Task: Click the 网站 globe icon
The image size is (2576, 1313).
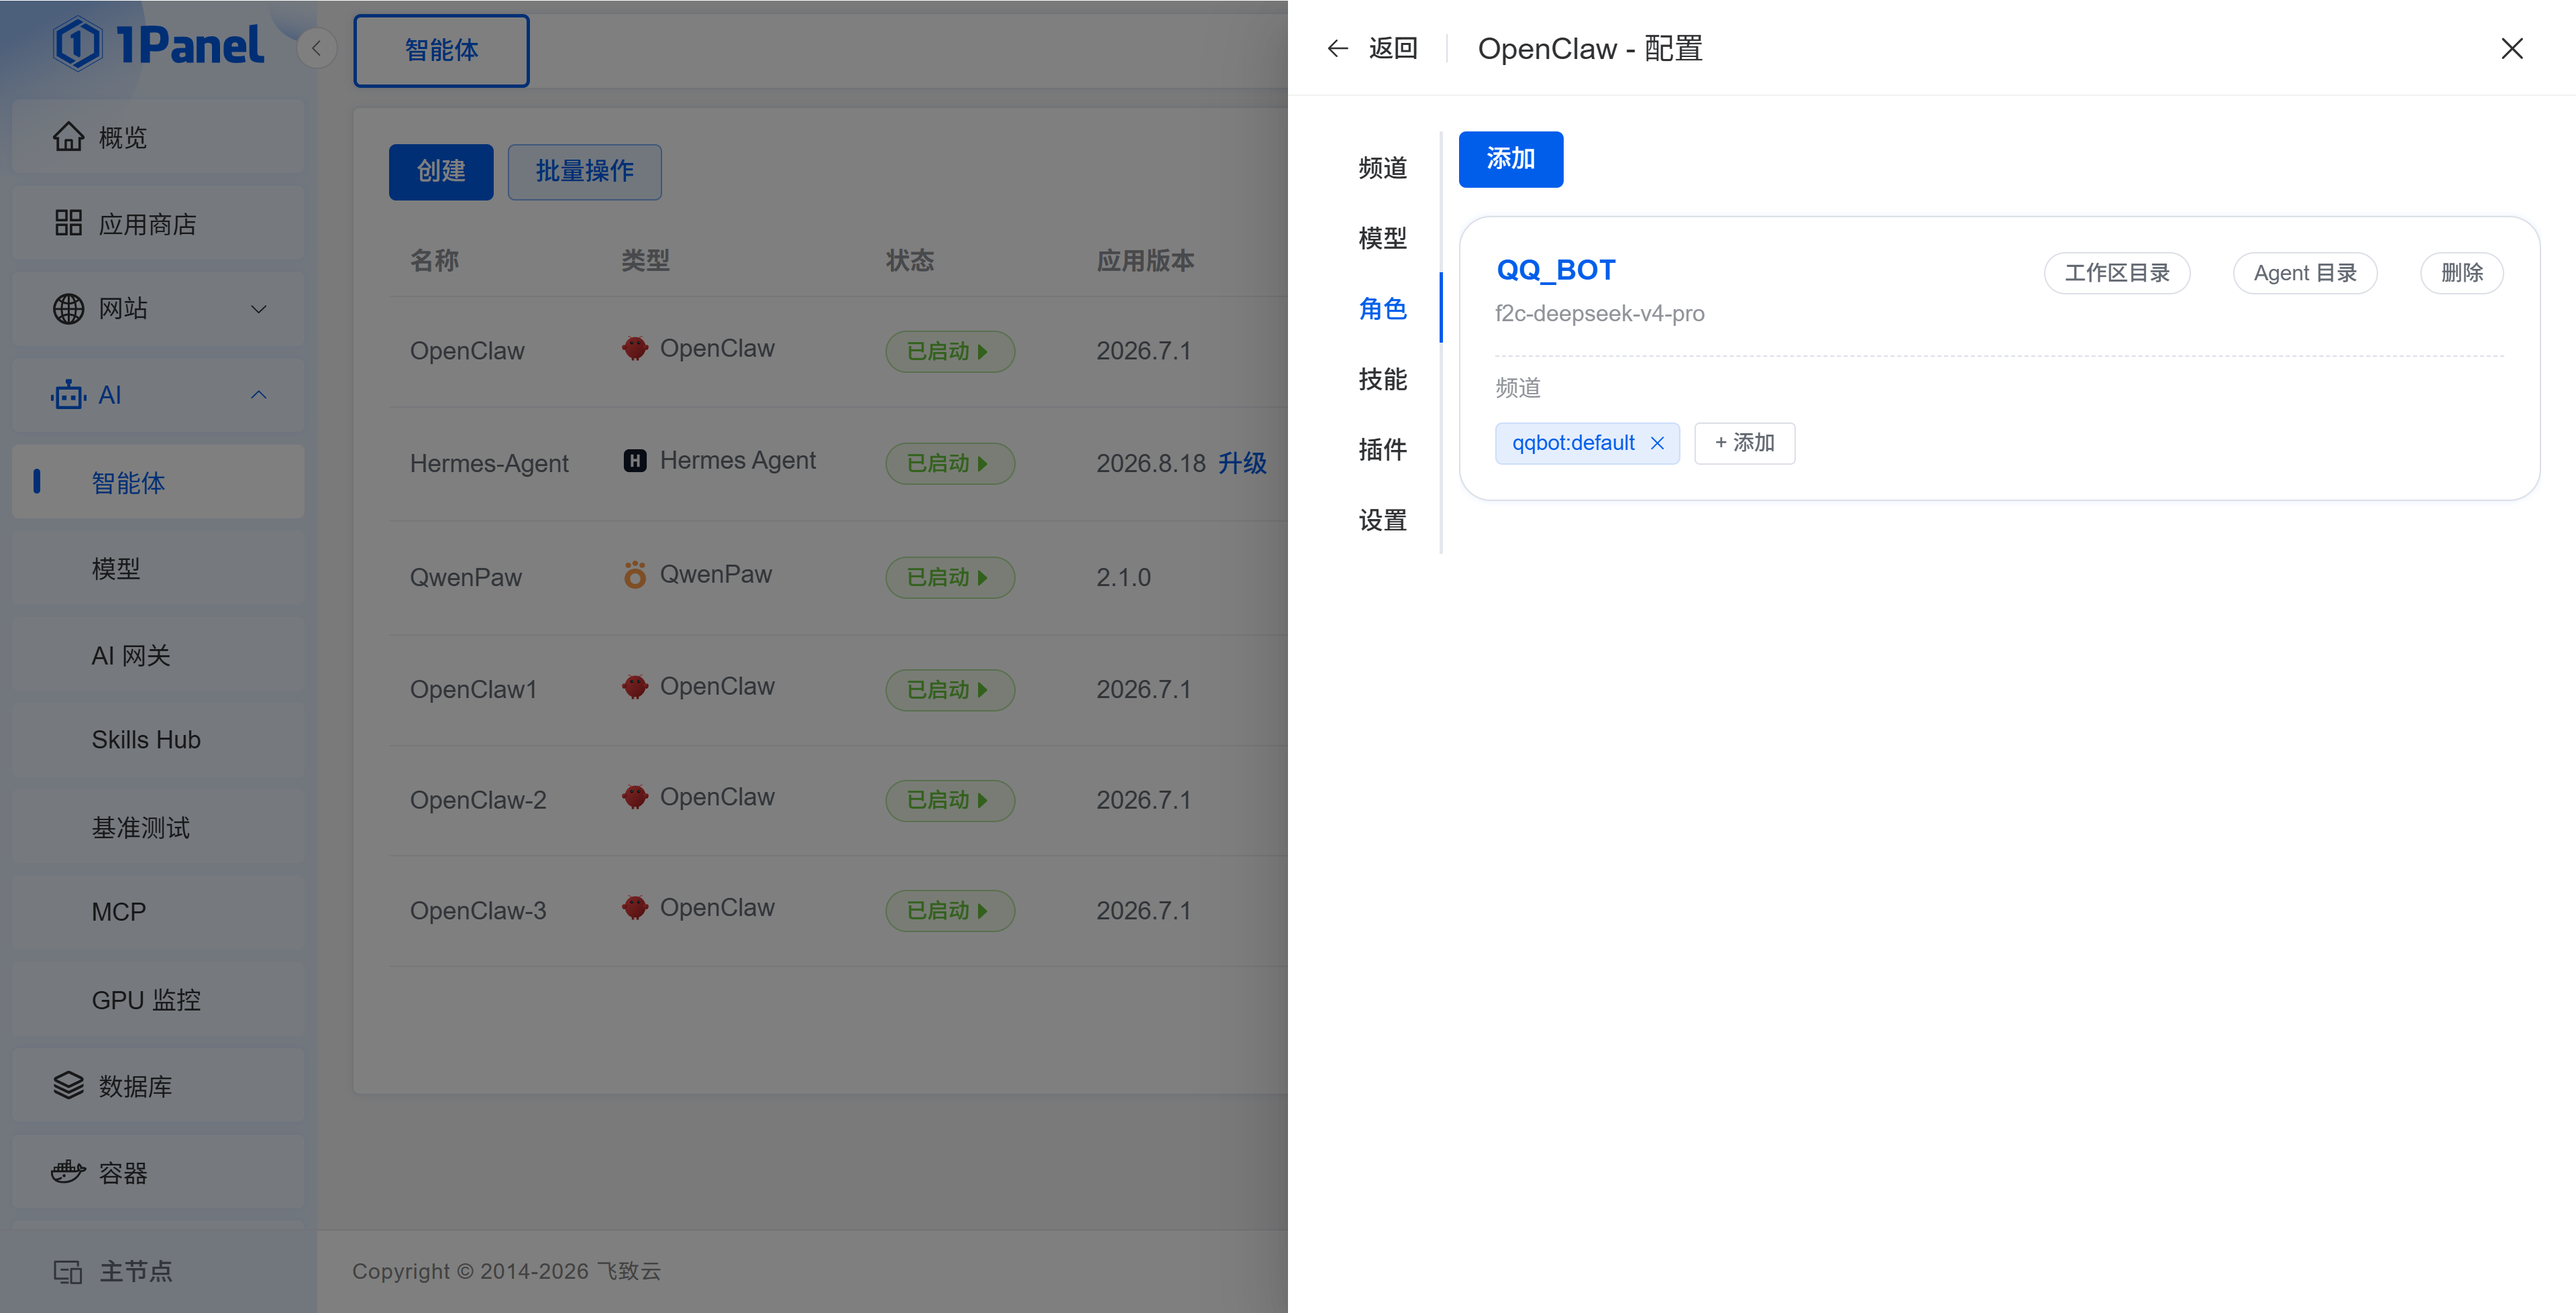Action: pyautogui.click(x=68, y=309)
